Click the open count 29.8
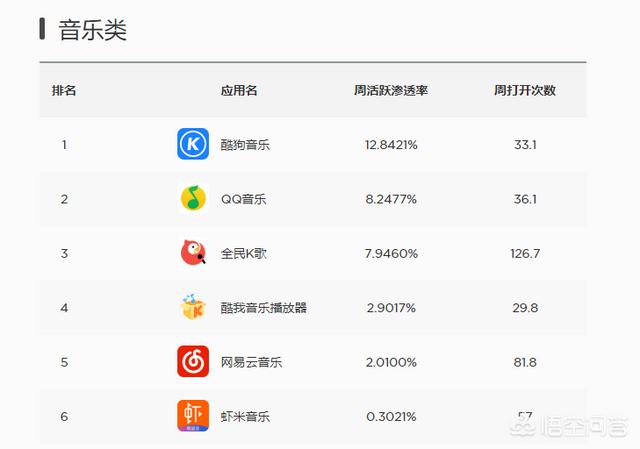Screen dimensions: 640x449 (x=525, y=308)
